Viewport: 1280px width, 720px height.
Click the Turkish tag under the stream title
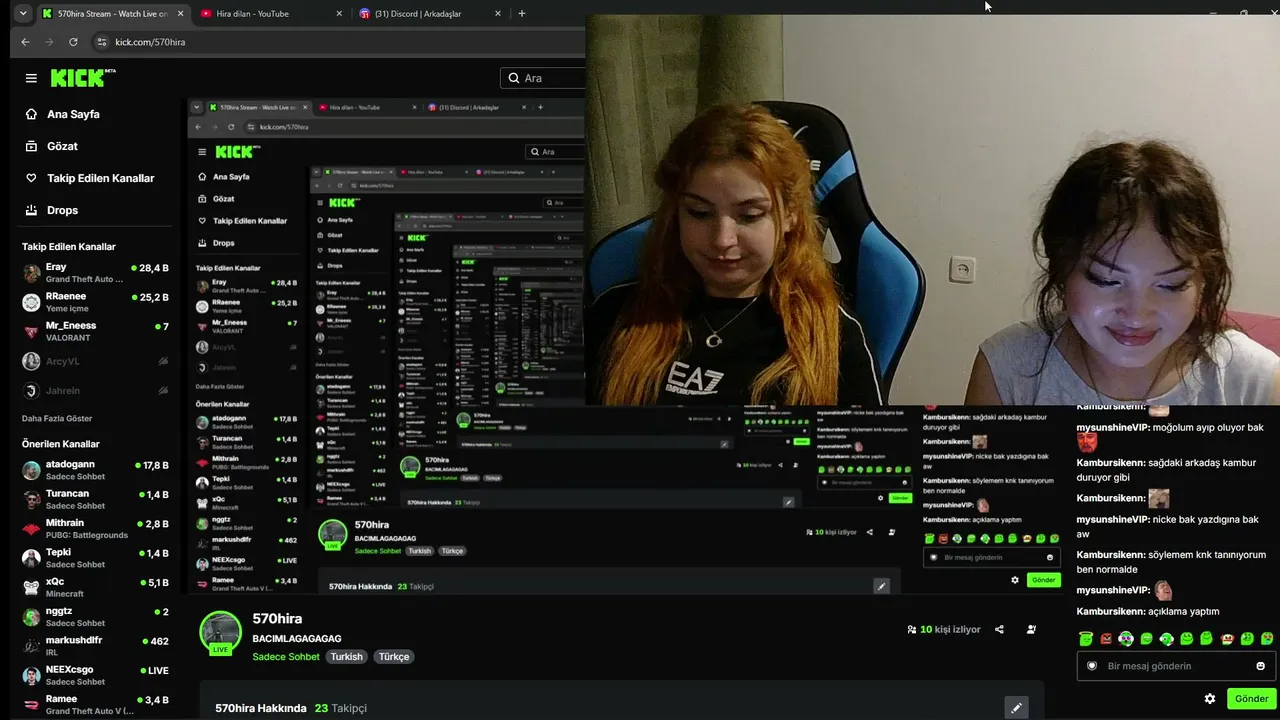pyautogui.click(x=347, y=657)
